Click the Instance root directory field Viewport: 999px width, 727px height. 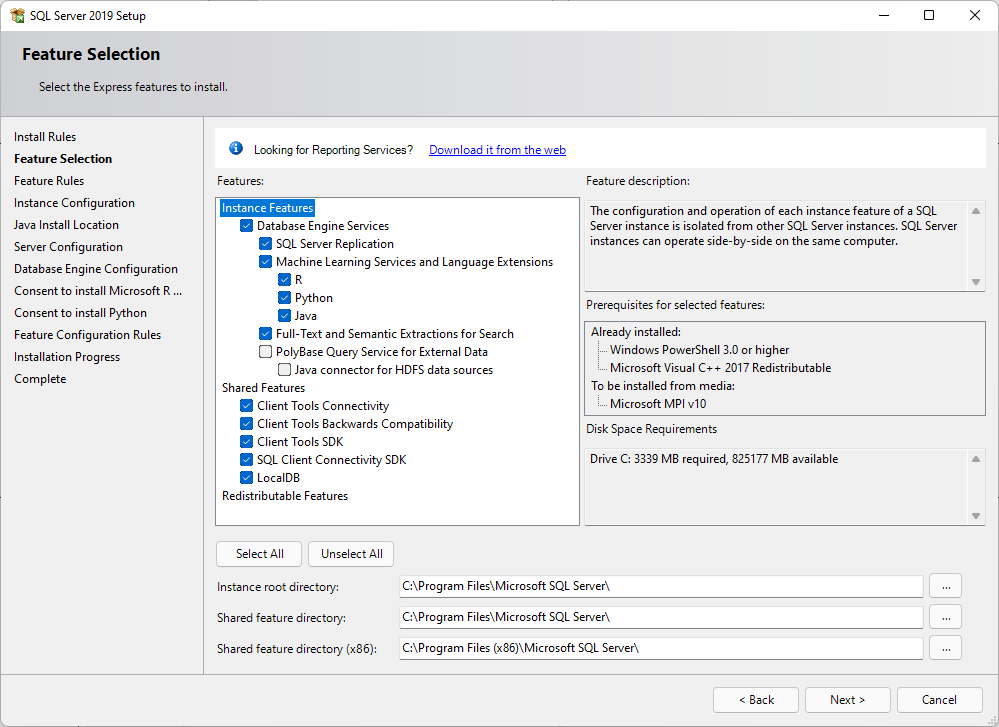tap(661, 586)
